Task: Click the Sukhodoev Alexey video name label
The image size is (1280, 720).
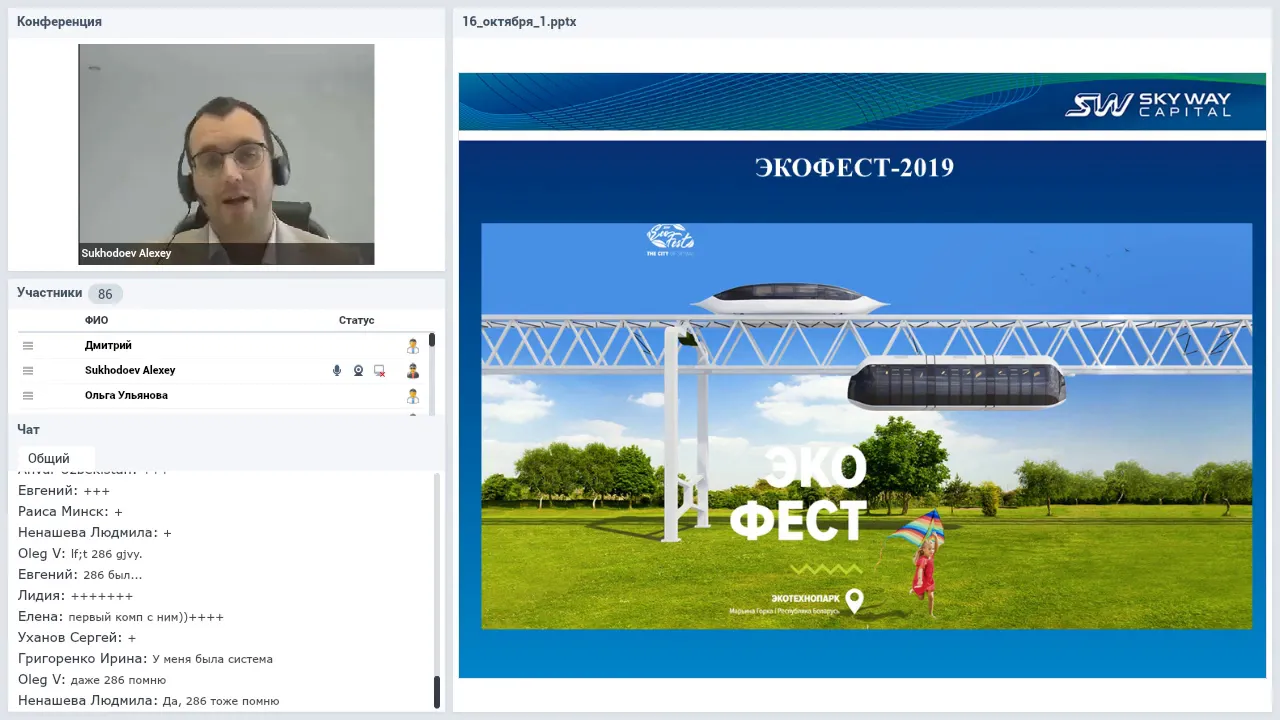Action: [x=126, y=253]
